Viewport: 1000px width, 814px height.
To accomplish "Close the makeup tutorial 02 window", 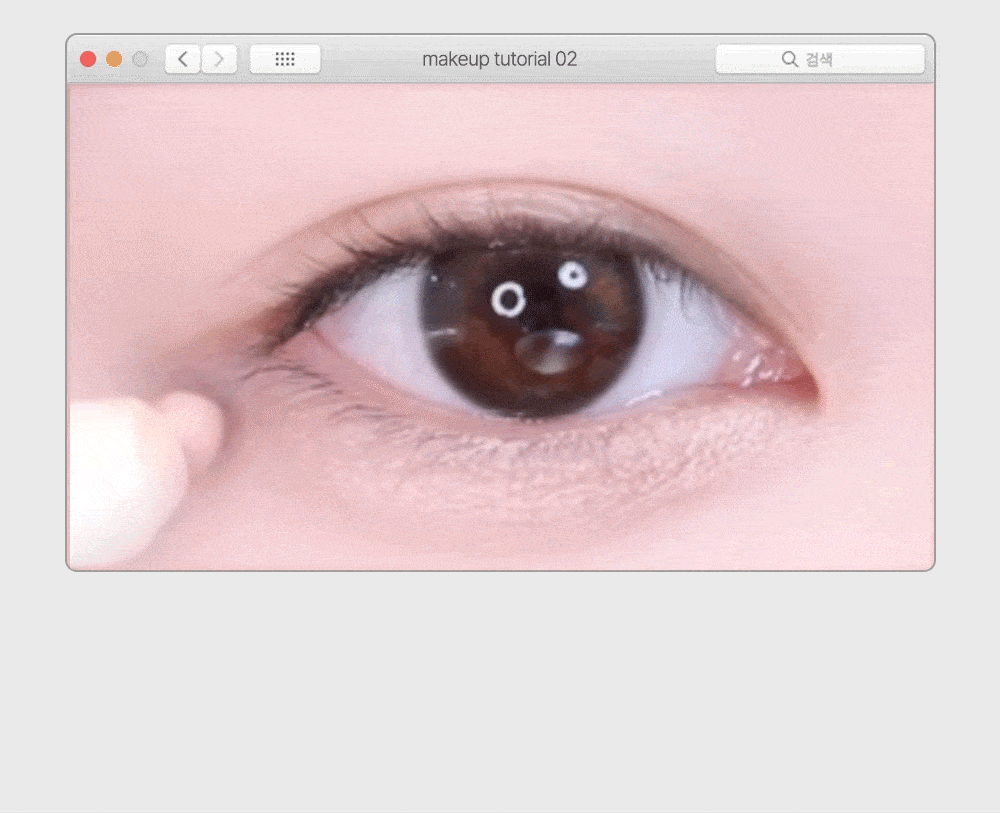I will coord(88,59).
